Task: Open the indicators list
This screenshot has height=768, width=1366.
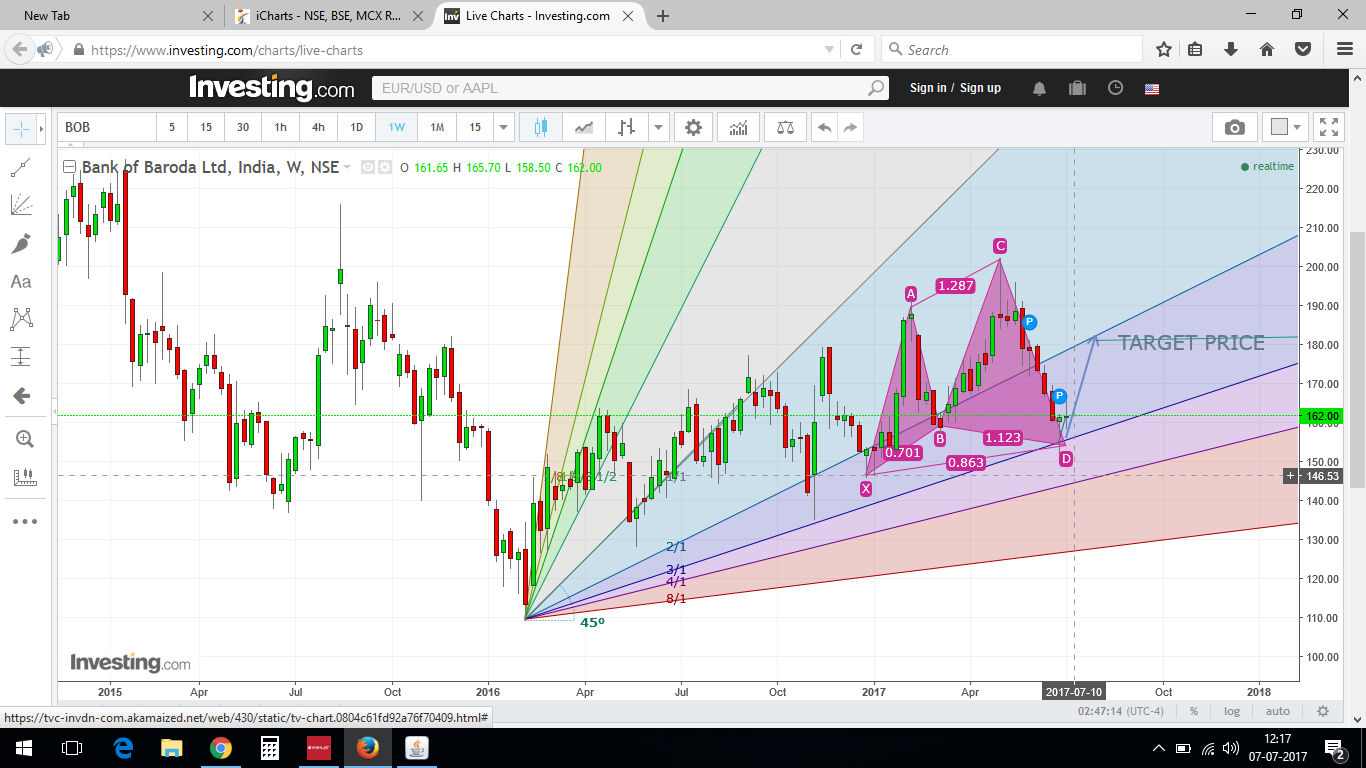Action: (739, 128)
